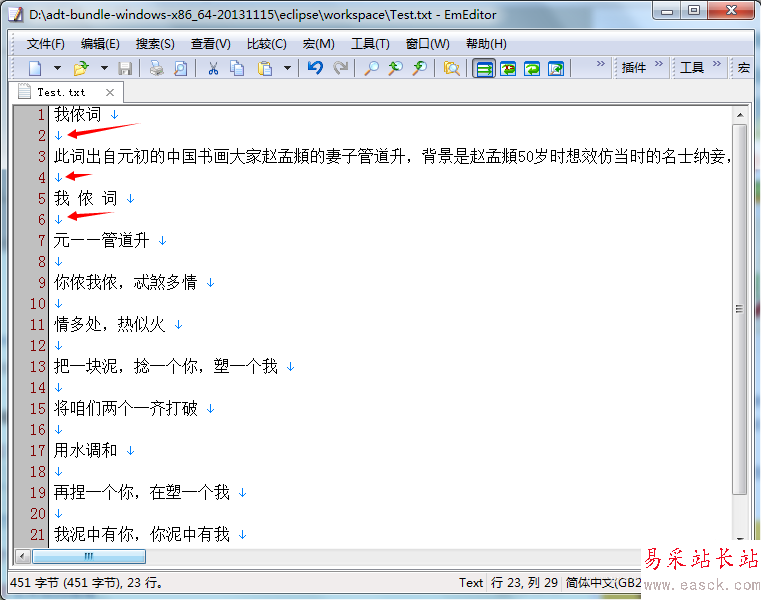The height and width of the screenshot is (600, 761).
Task: Open the 宏(M) menu
Action: [318, 44]
